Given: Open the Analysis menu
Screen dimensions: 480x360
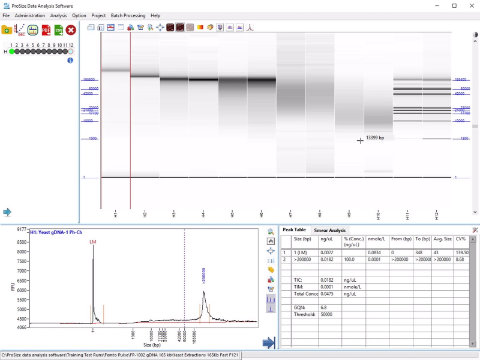Looking at the screenshot, I should [58, 15].
